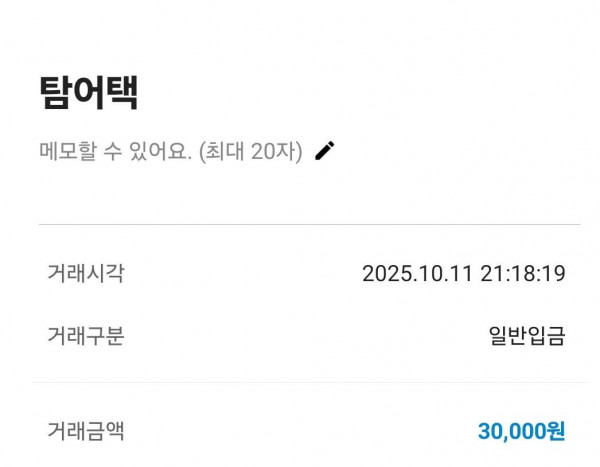This screenshot has height=467, width=600.
Task: Select the transaction date 2025.10.11
Action: click(x=413, y=274)
